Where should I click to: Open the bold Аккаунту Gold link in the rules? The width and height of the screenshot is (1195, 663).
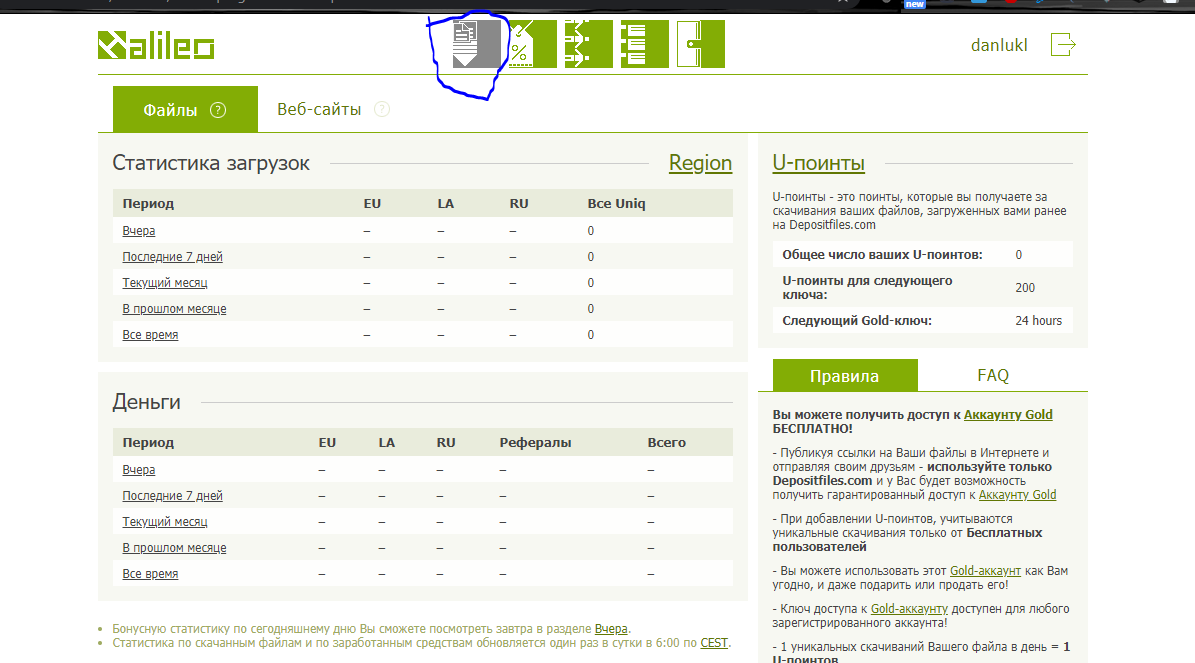[x=1008, y=415]
